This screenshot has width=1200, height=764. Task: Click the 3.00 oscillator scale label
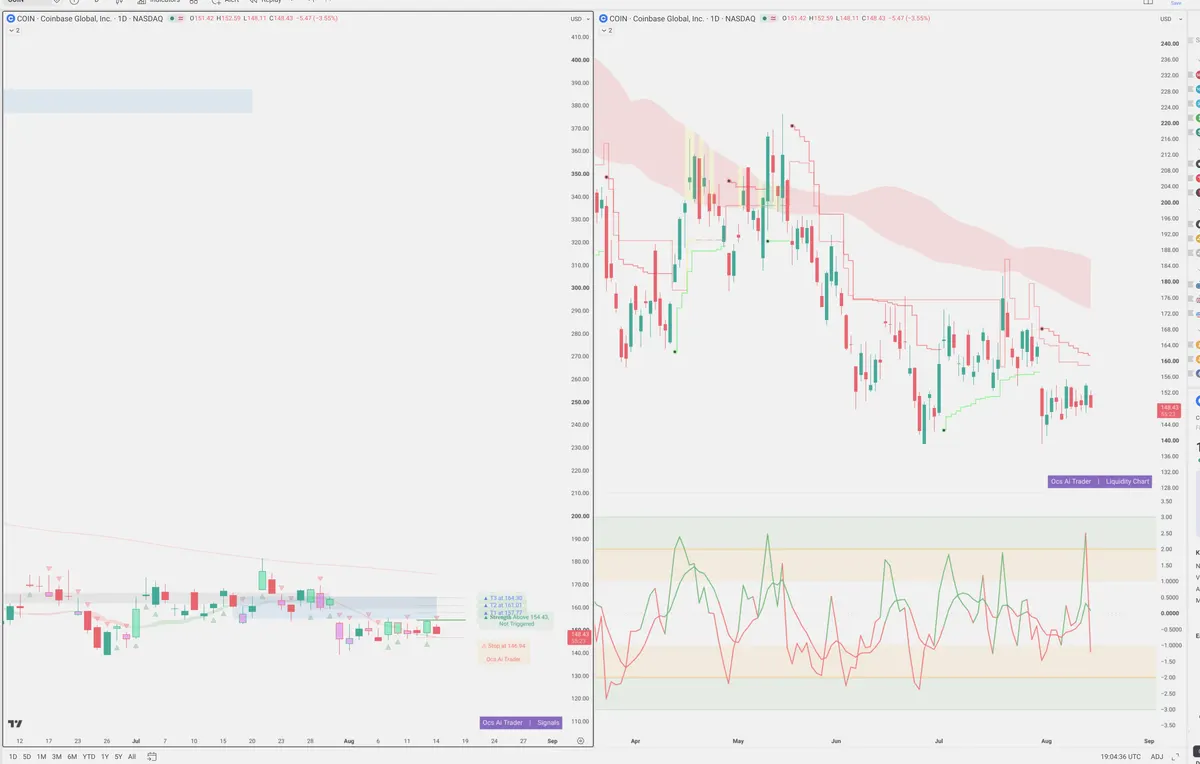(1166, 517)
